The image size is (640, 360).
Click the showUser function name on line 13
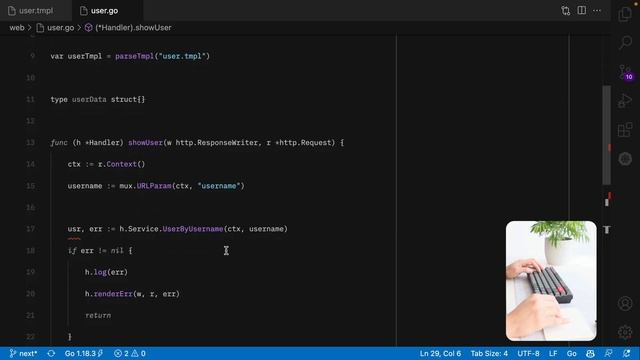pos(145,143)
